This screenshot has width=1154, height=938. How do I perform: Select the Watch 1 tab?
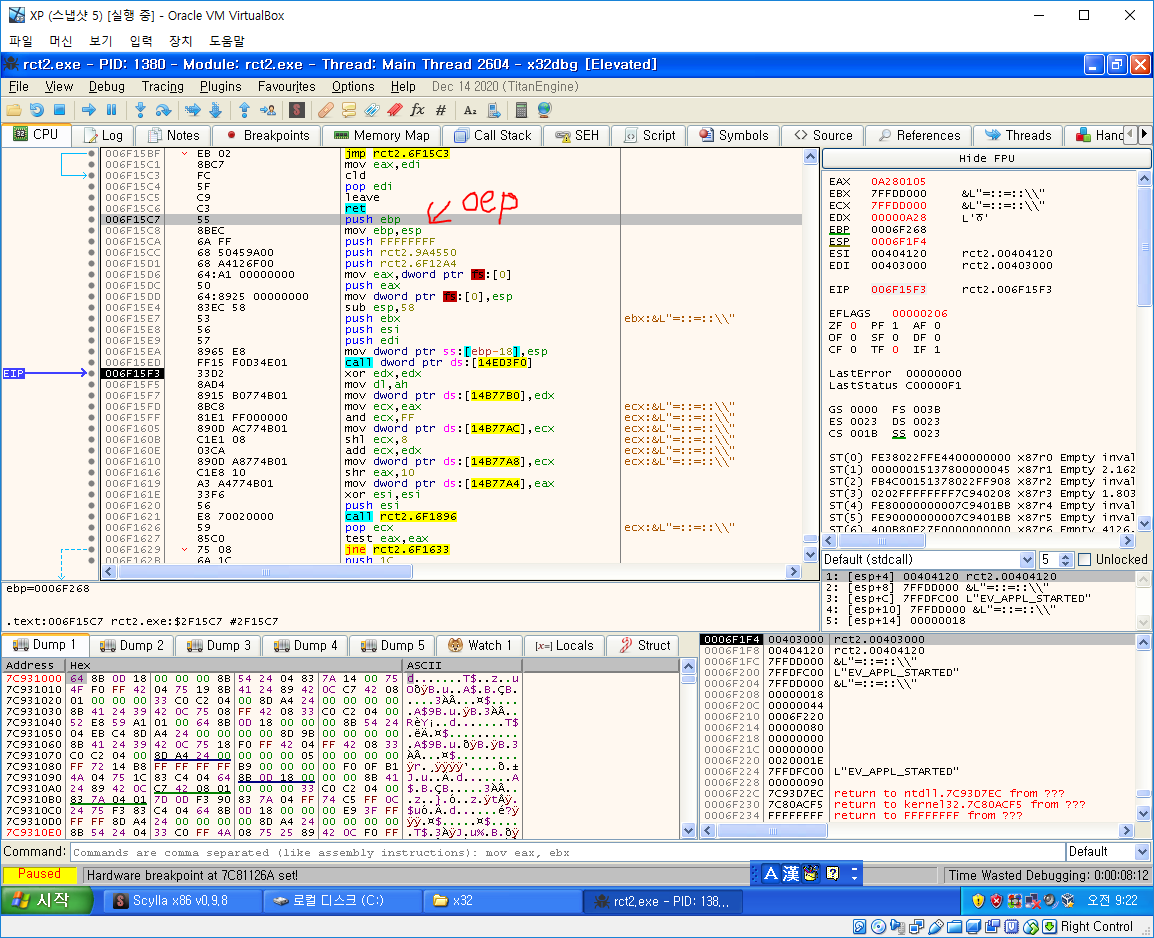pyautogui.click(x=480, y=645)
